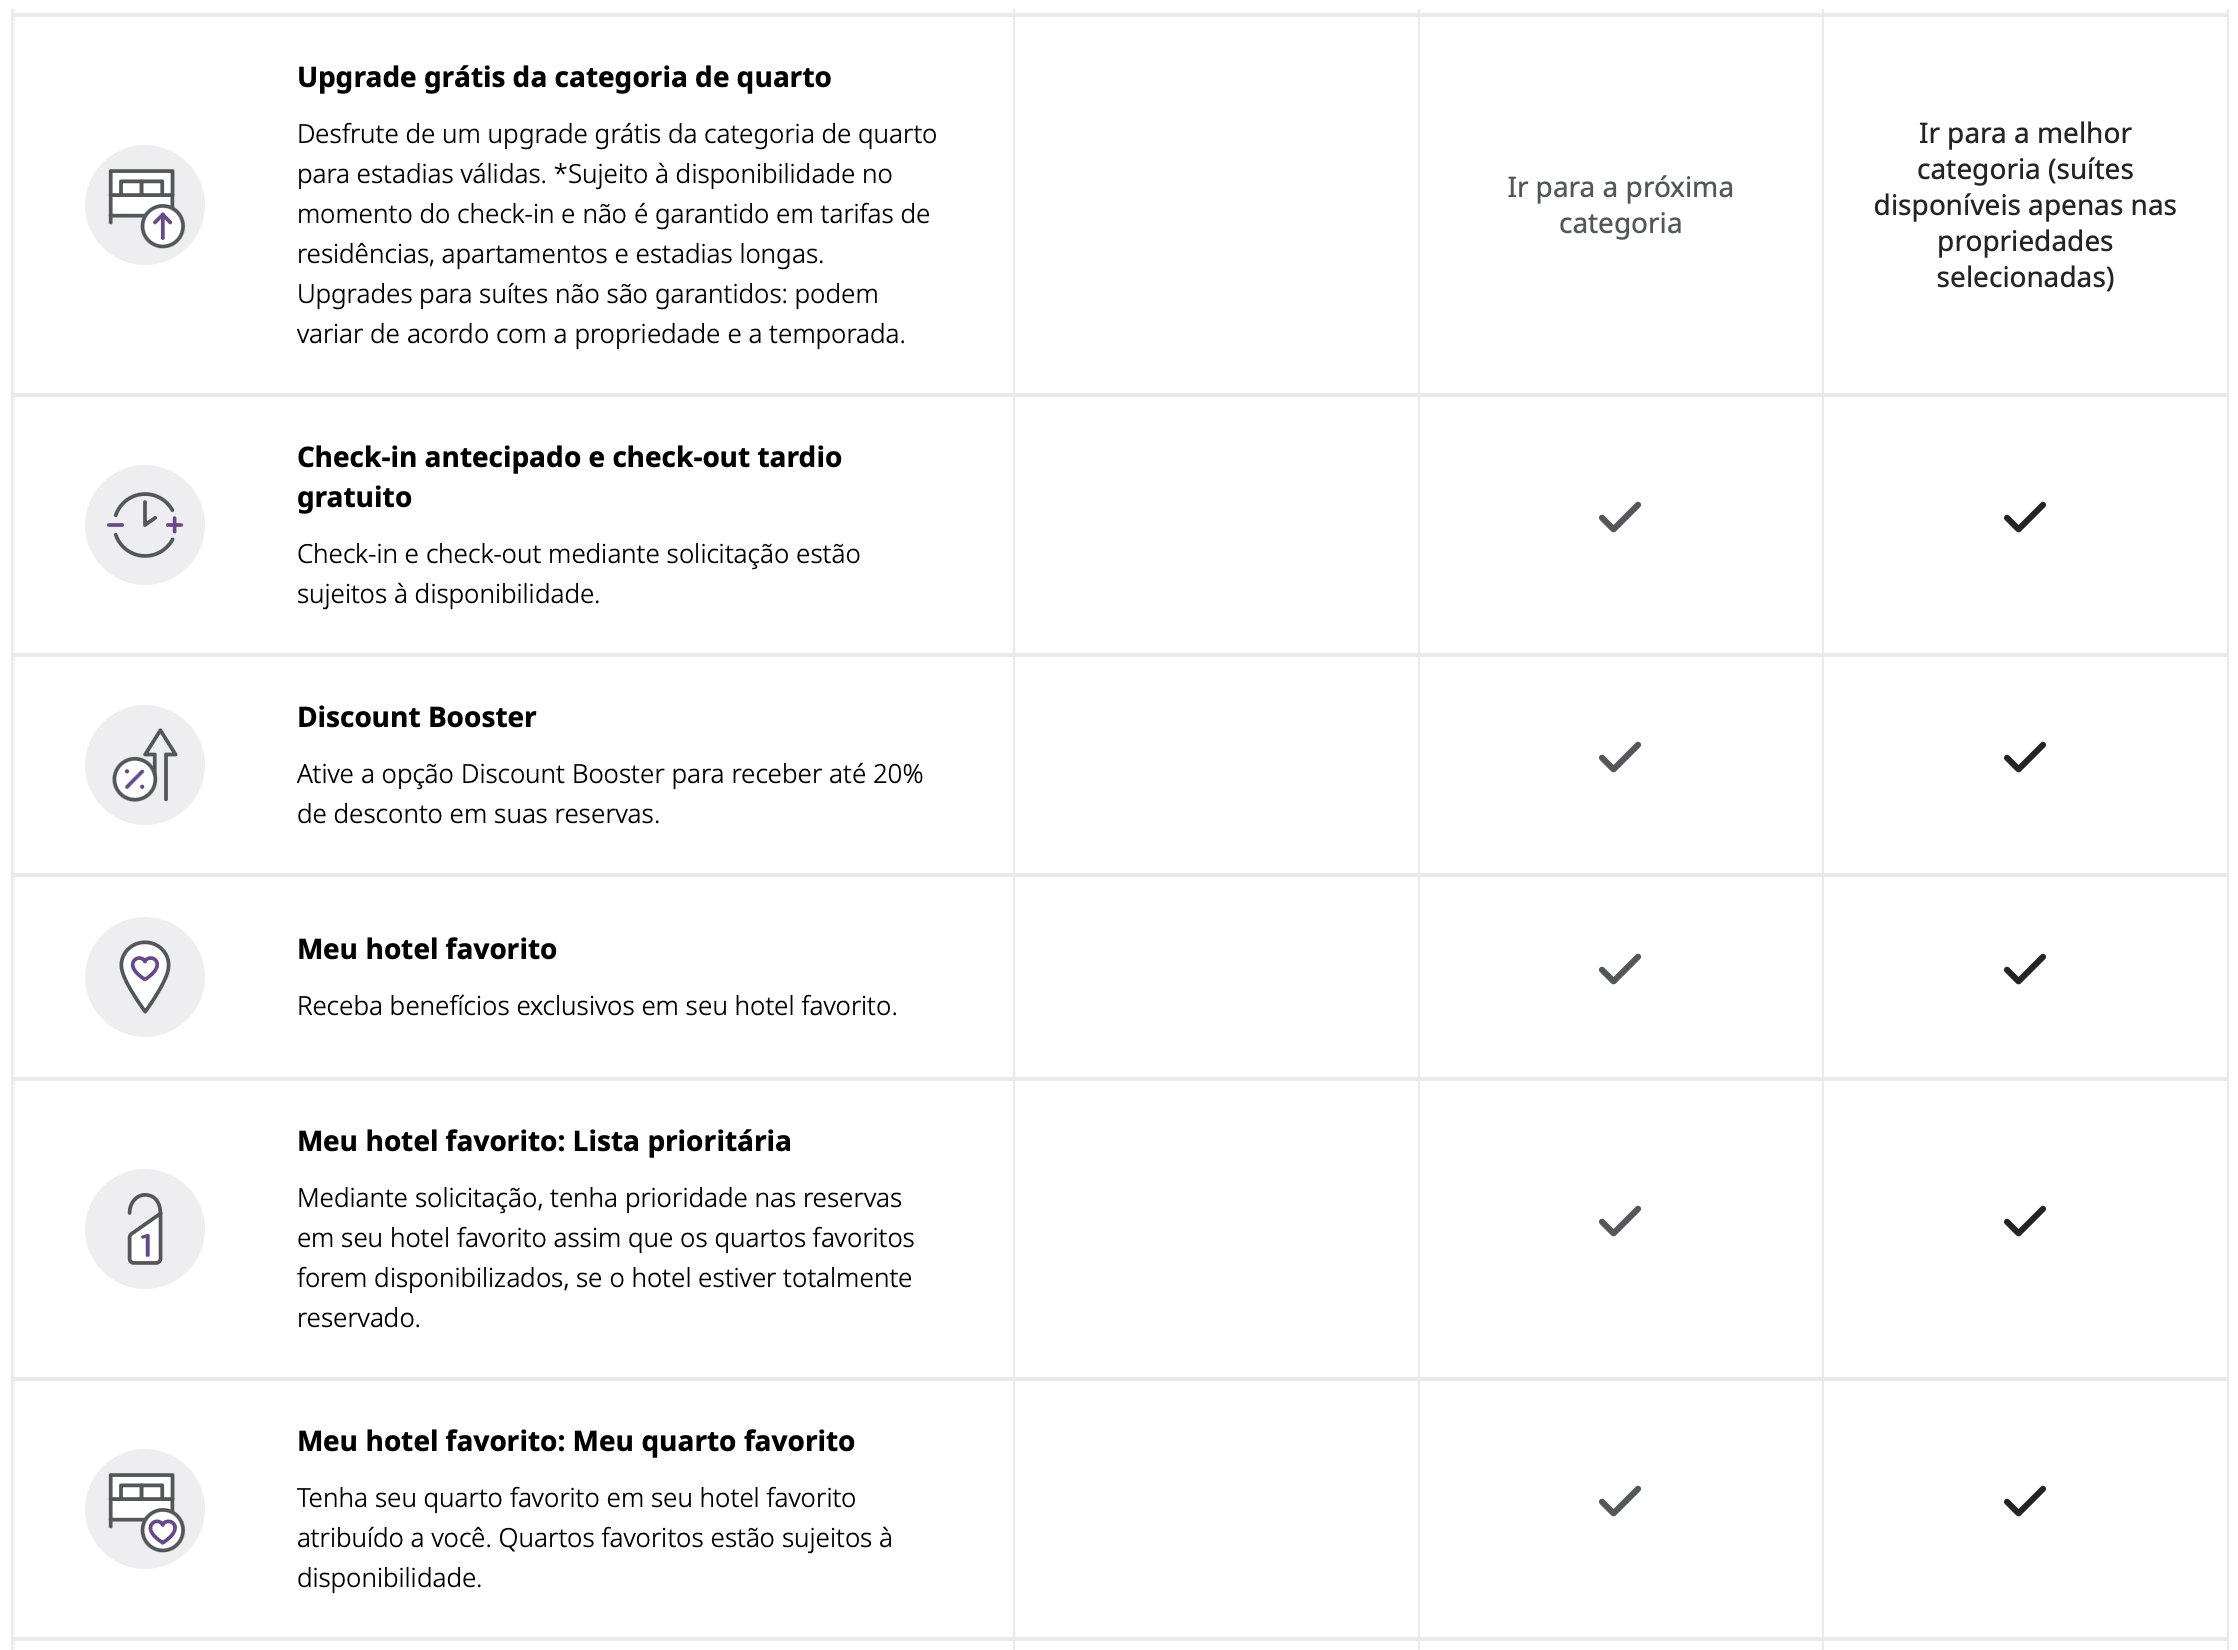2238x1650 pixels.
Task: Click dark checkmark in Discount Booster row
Action: 2024,757
